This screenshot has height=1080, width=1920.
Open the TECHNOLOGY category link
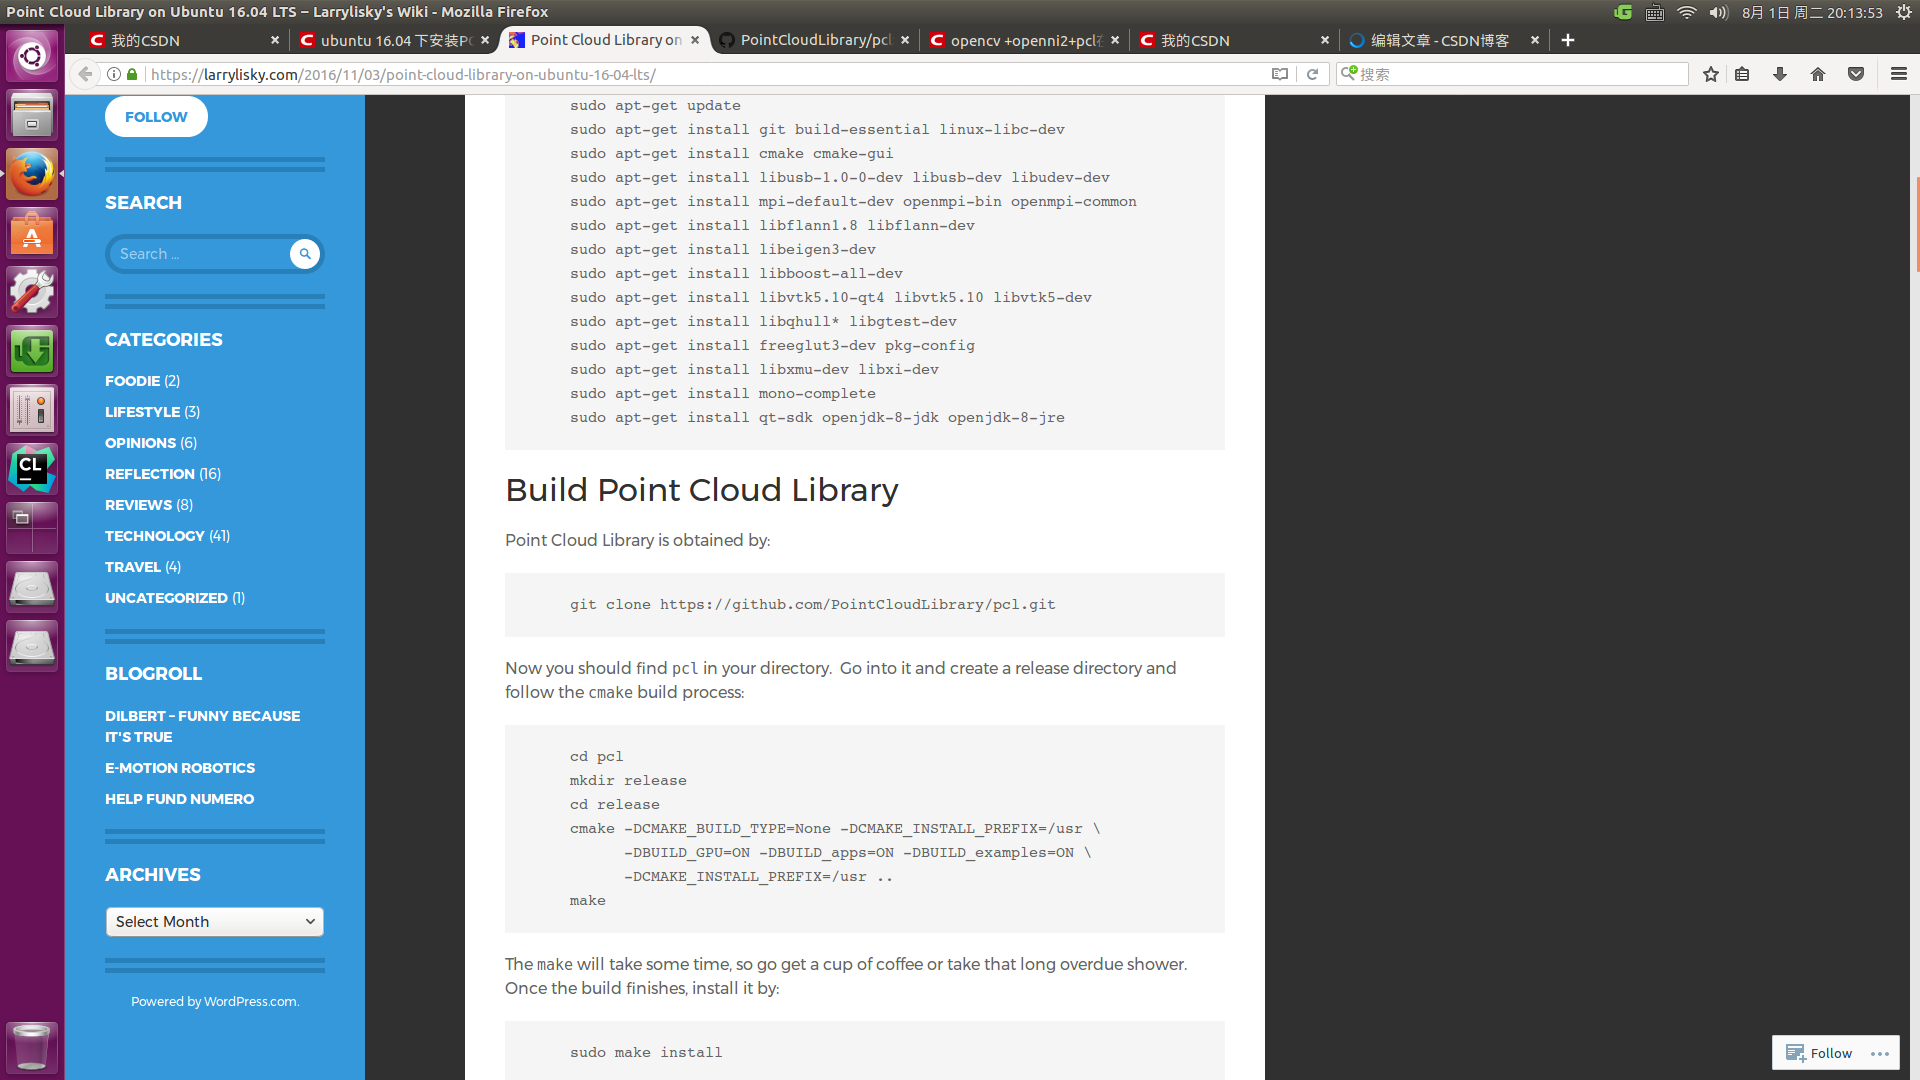(x=155, y=536)
